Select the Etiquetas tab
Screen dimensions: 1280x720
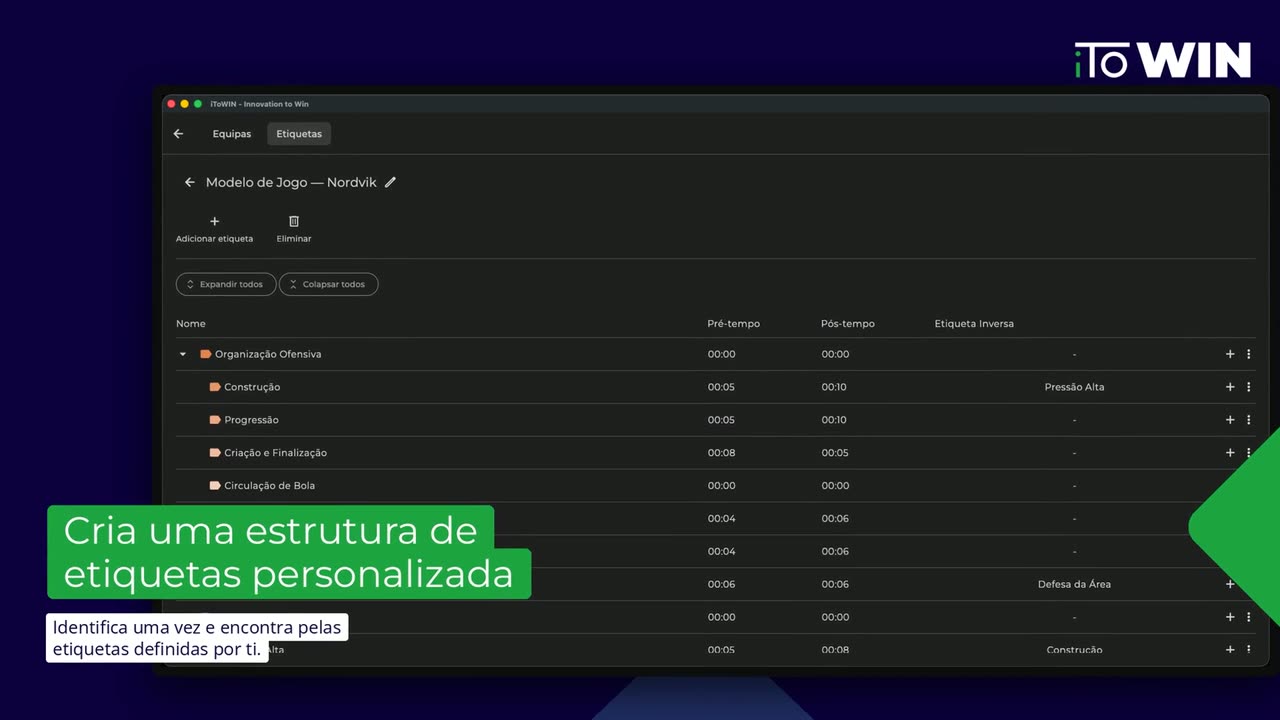point(299,134)
